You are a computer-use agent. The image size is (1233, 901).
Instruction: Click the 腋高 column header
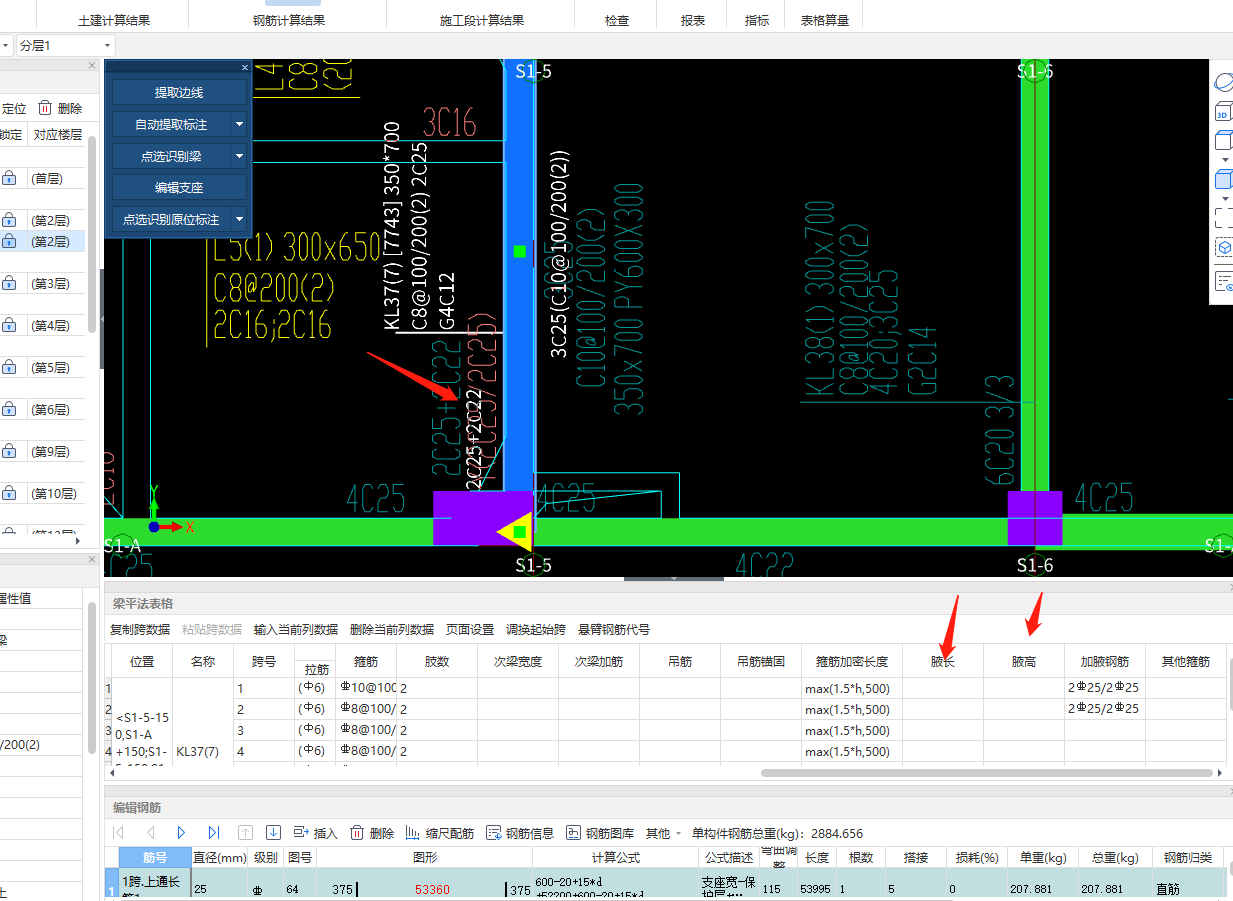1024,661
